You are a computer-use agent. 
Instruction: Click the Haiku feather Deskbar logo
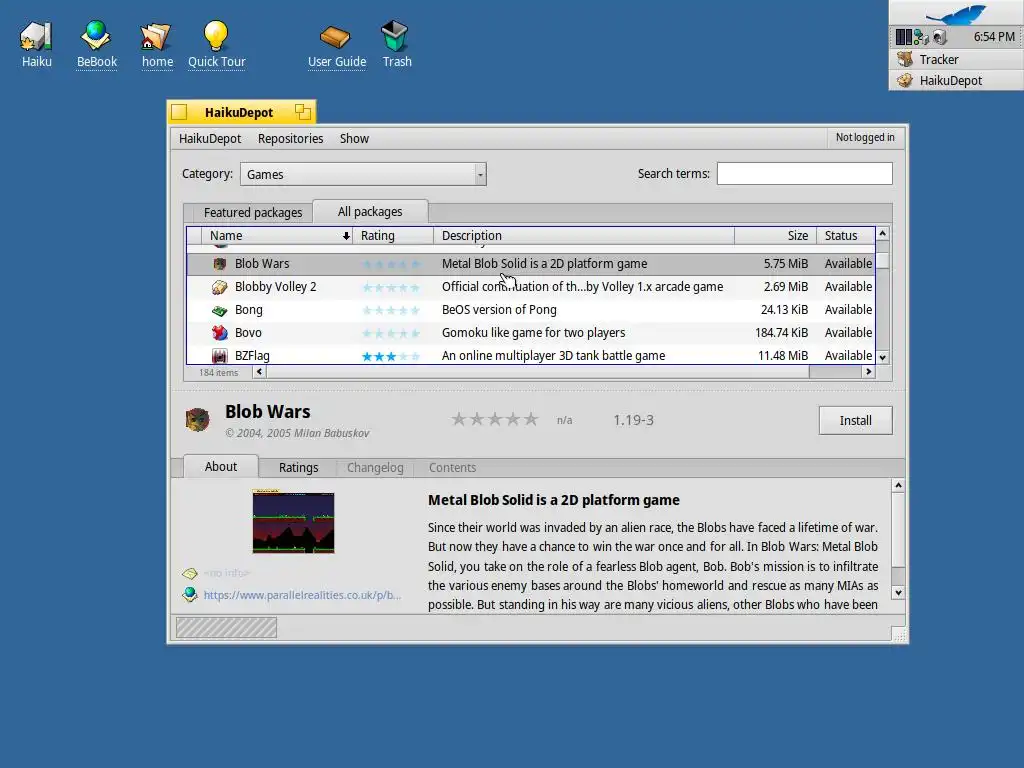(x=956, y=13)
